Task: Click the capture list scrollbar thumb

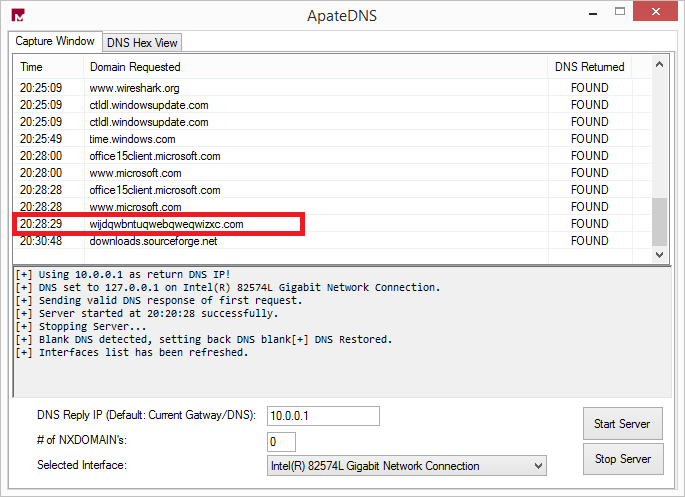Action: point(659,221)
